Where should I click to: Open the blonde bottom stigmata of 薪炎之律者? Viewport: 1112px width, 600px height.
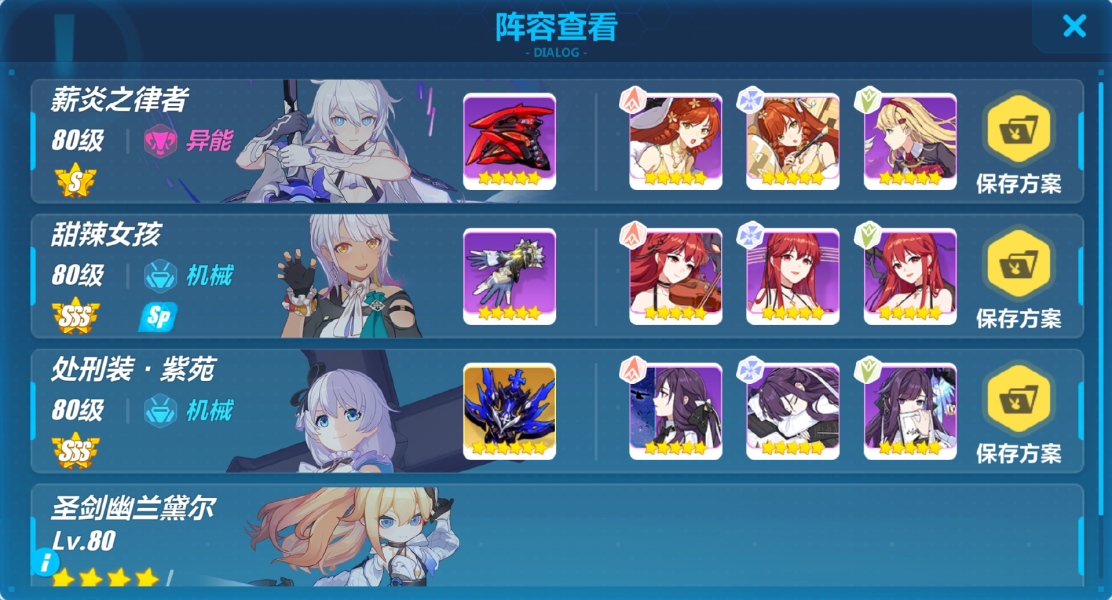(x=910, y=142)
